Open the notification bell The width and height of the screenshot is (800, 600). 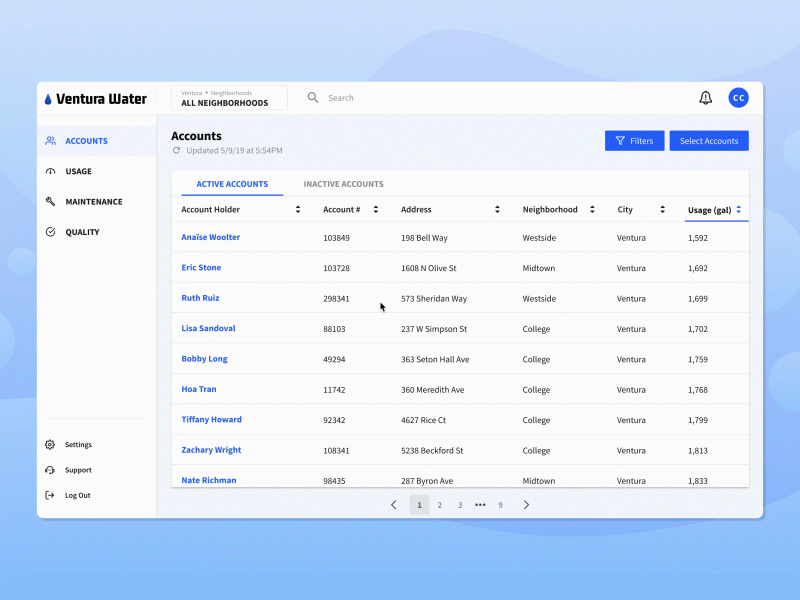[x=706, y=97]
